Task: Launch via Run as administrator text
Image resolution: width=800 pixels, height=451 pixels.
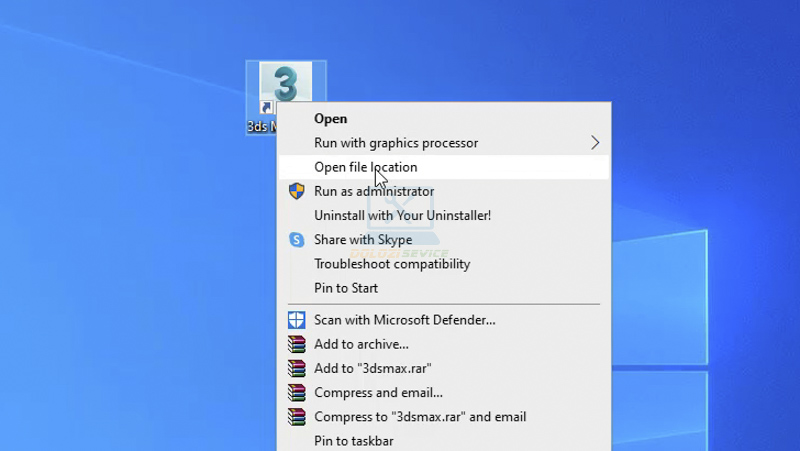Action: [374, 191]
